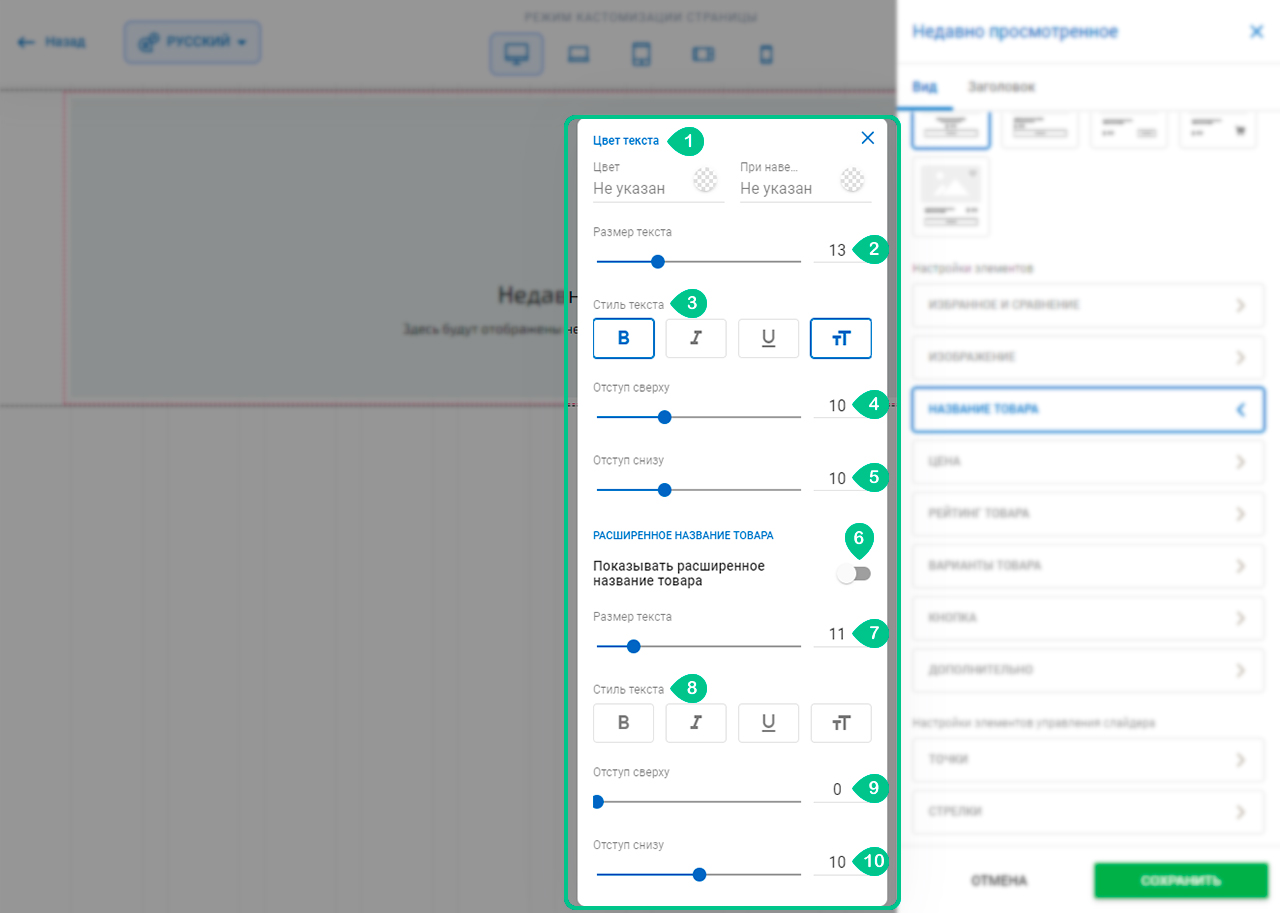This screenshot has width=1280, height=913.
Task: Enable italic for the extended product name style
Action: [696, 723]
